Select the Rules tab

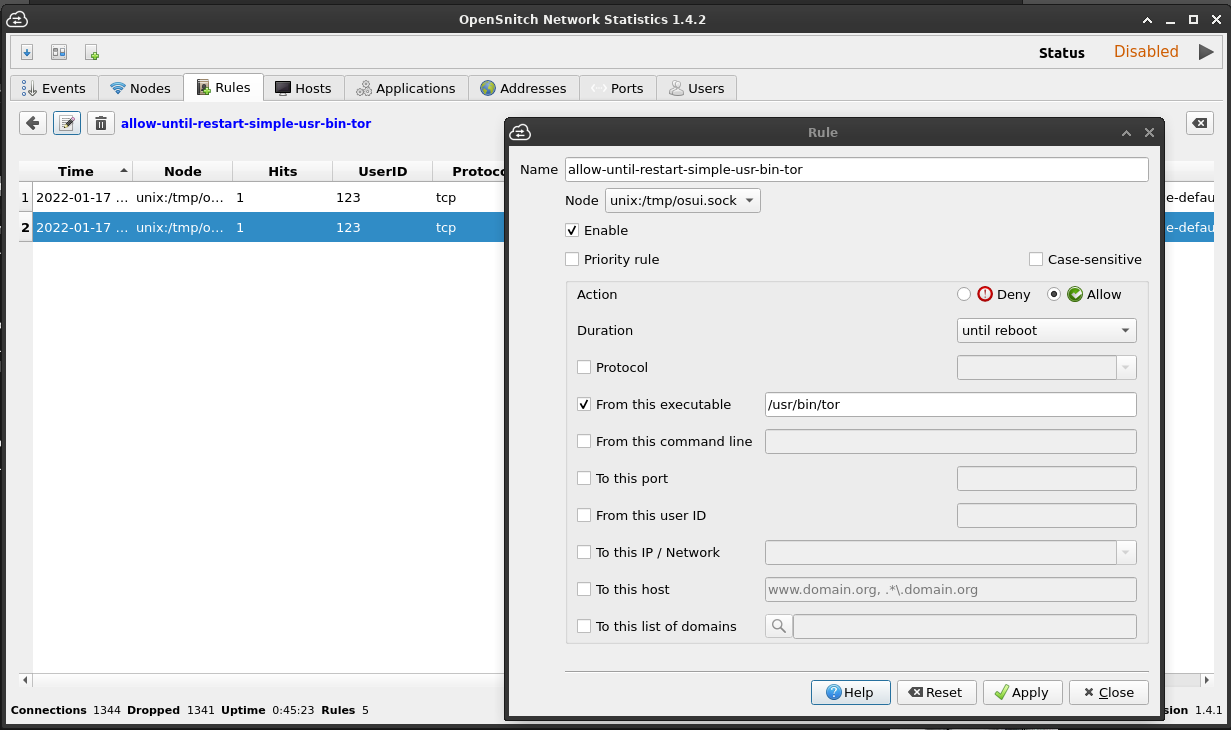tap(223, 87)
